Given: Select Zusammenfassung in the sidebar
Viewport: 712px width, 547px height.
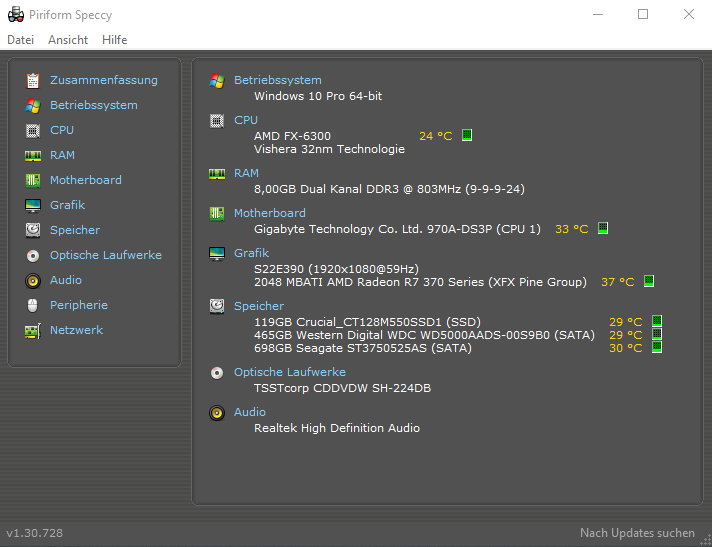Looking at the screenshot, I should pos(104,80).
